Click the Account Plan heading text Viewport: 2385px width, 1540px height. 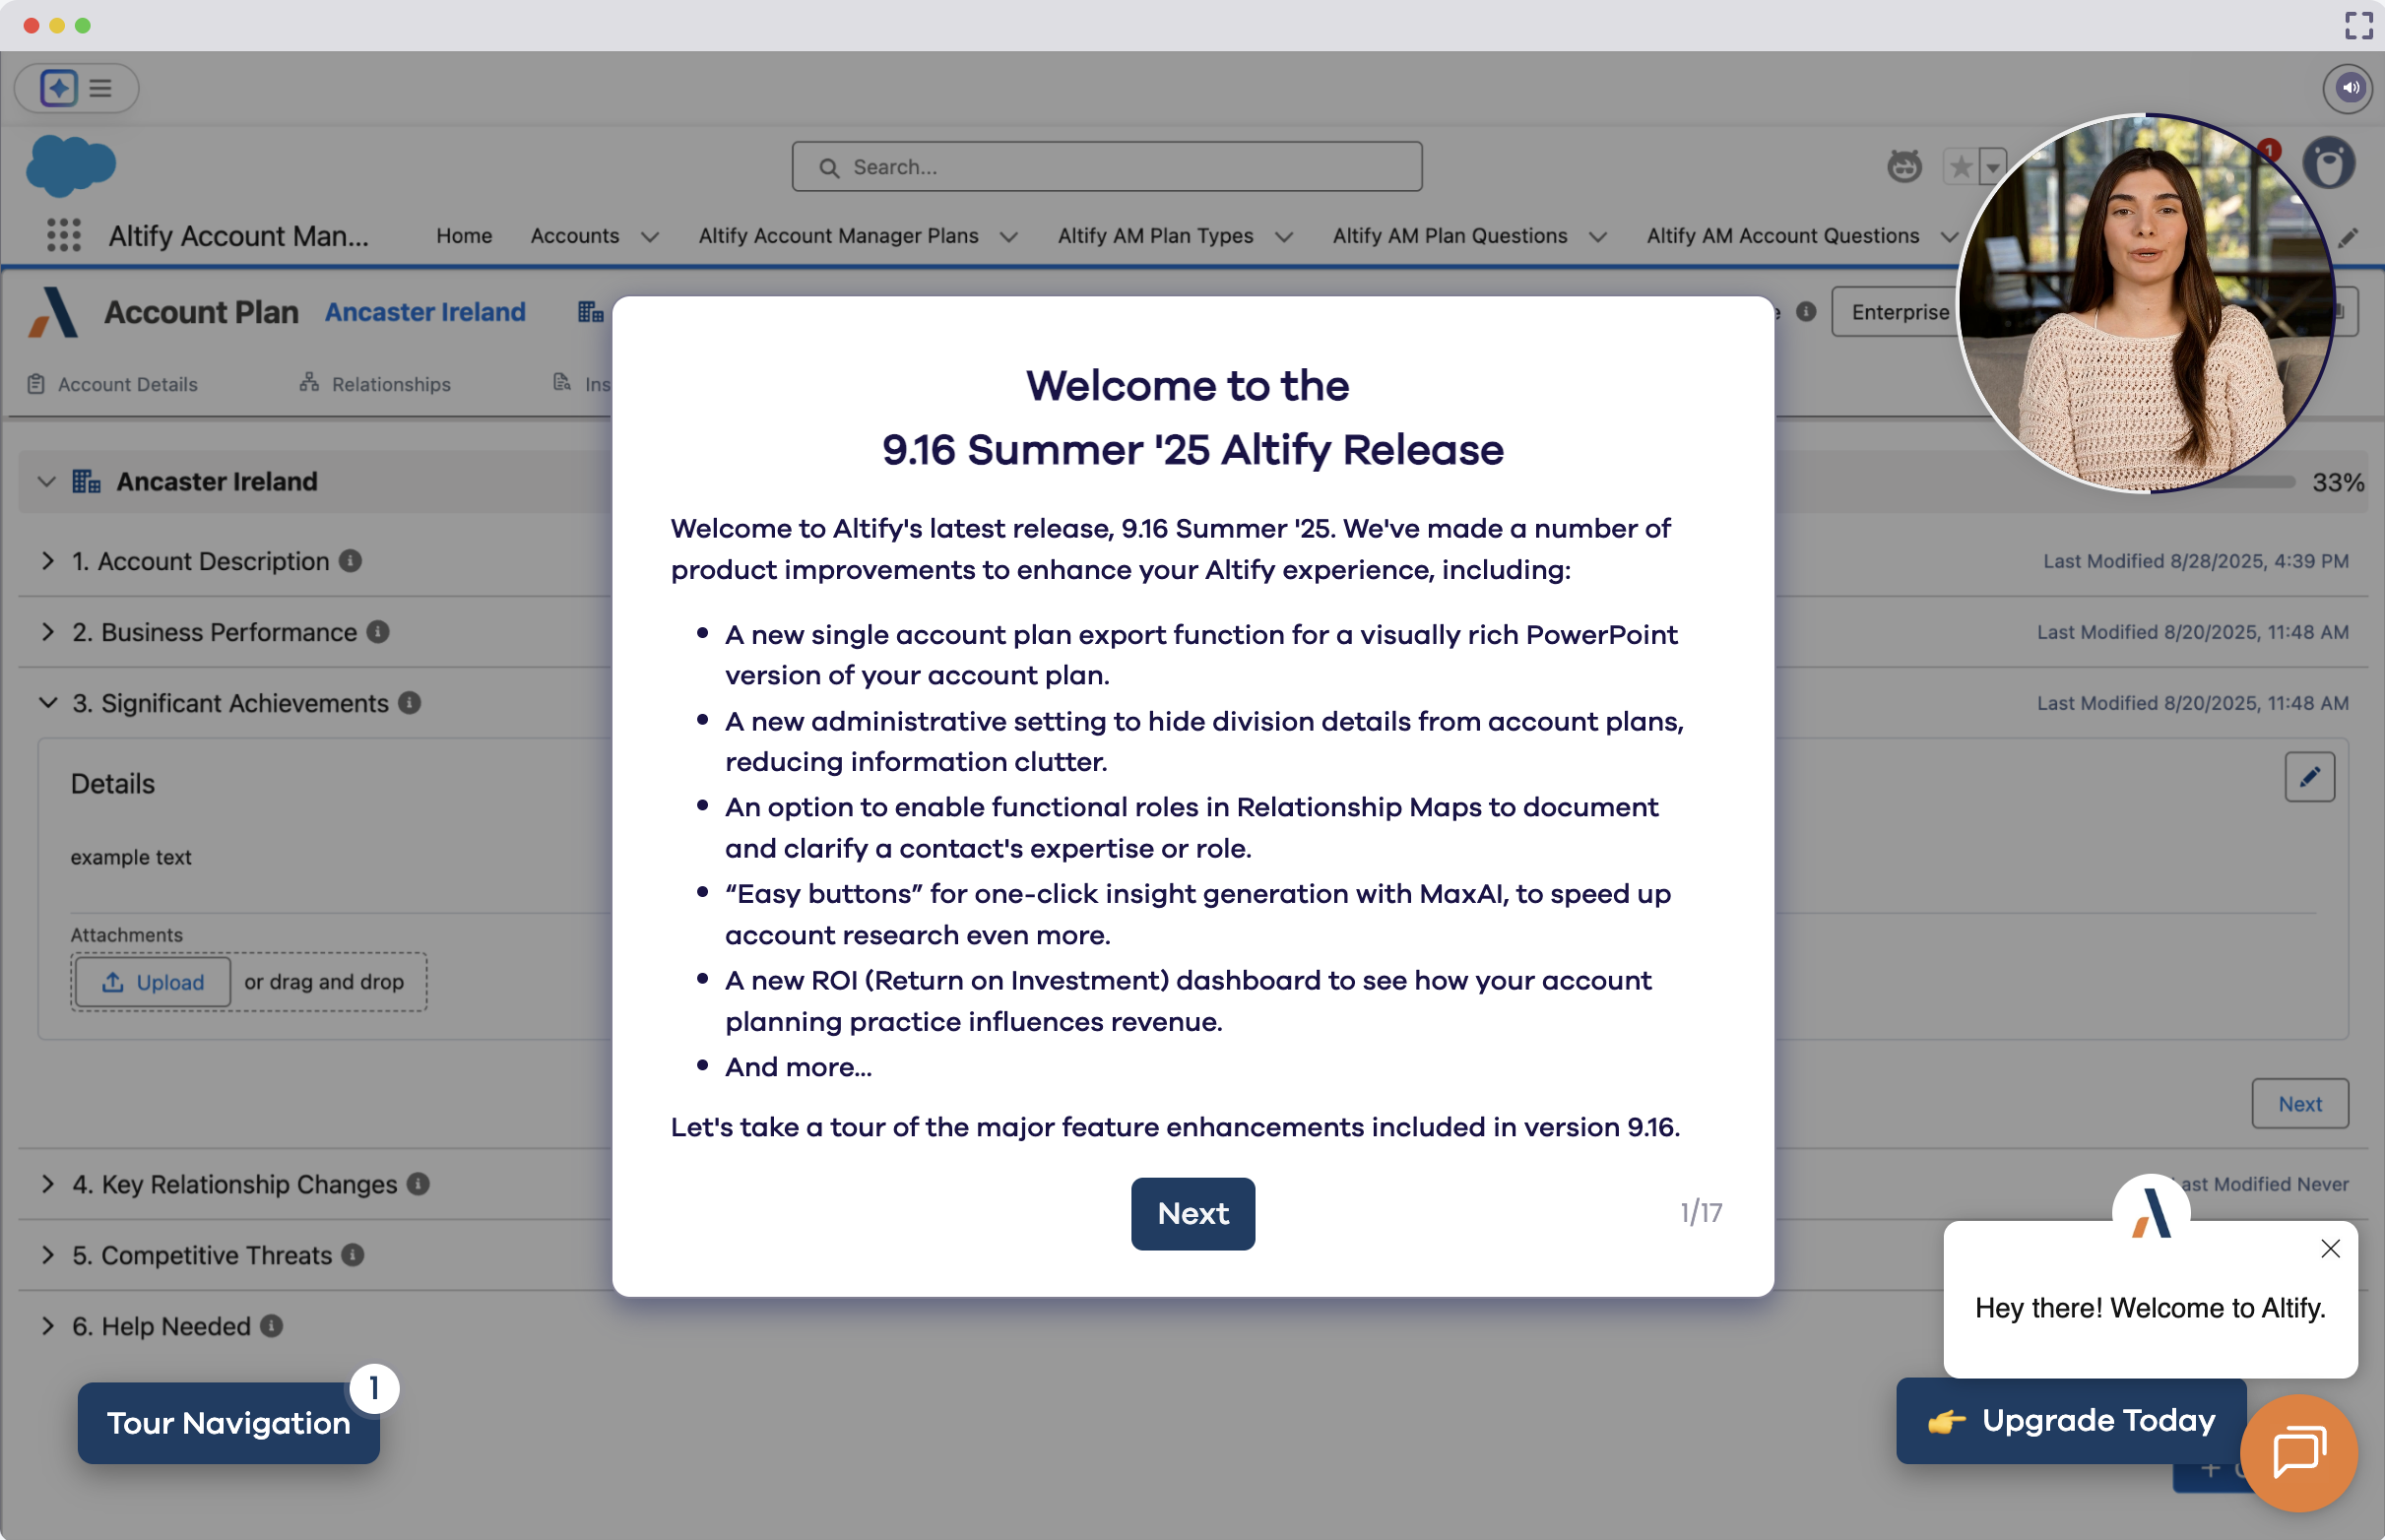(201, 312)
